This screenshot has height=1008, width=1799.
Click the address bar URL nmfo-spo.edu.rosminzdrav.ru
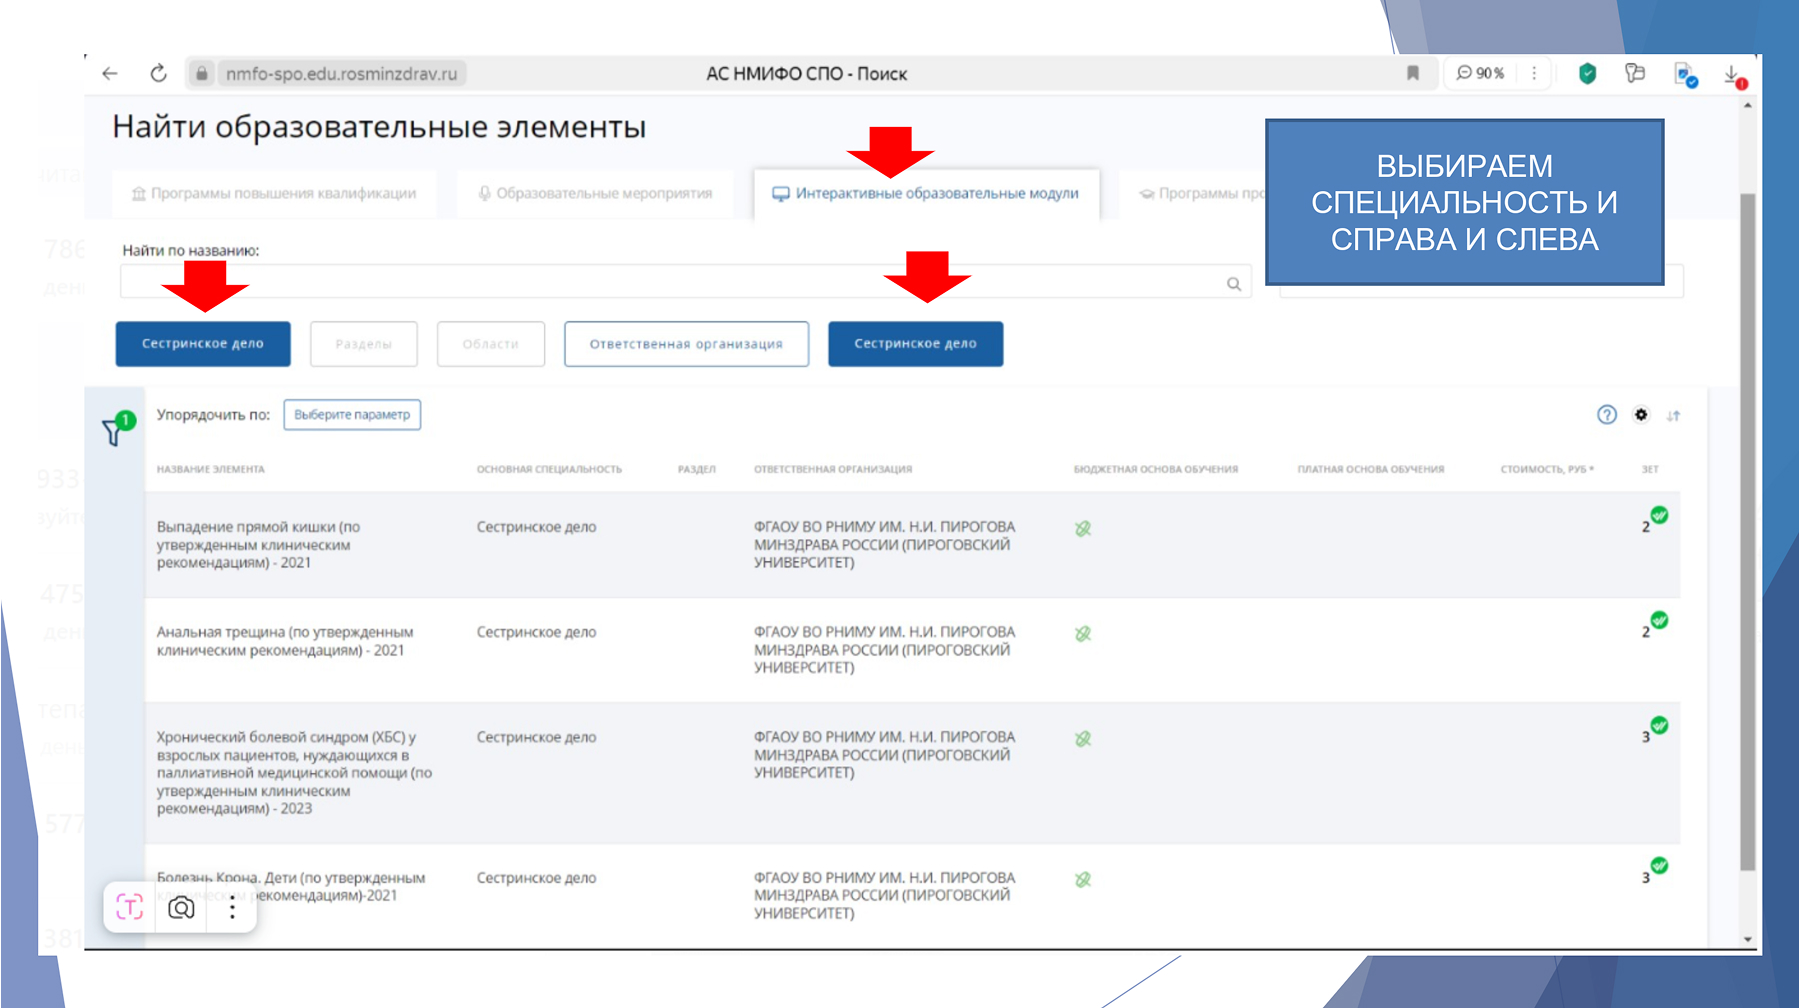pyautogui.click(x=341, y=73)
